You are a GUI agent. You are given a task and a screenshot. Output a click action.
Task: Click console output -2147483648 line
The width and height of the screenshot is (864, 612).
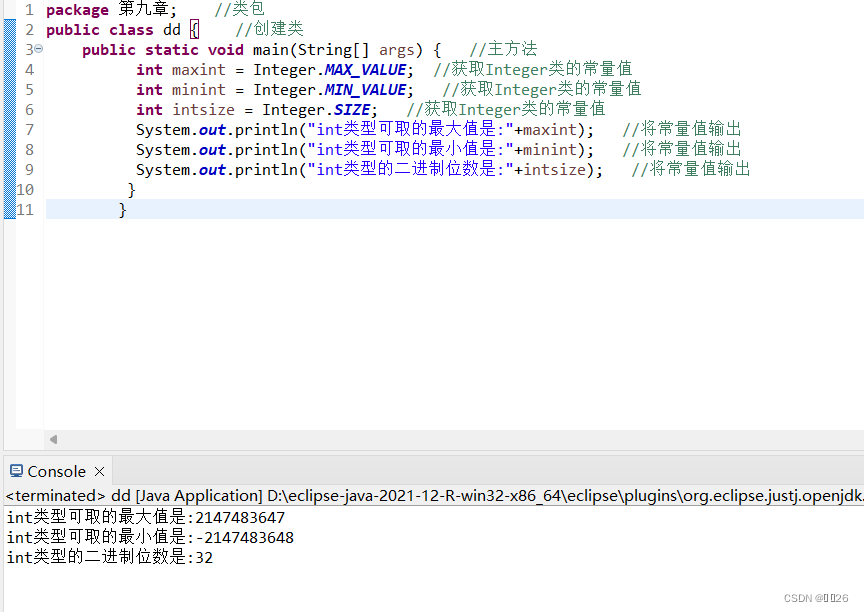(x=150, y=537)
